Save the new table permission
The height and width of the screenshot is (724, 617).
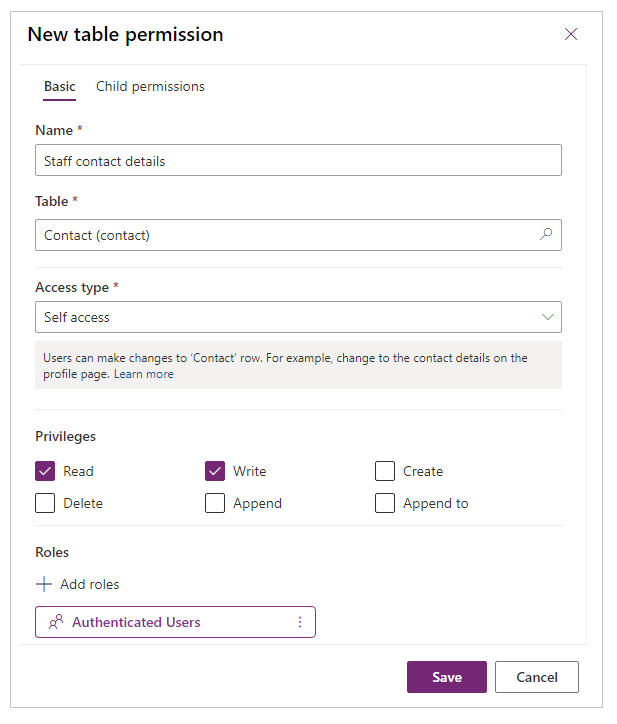447,677
